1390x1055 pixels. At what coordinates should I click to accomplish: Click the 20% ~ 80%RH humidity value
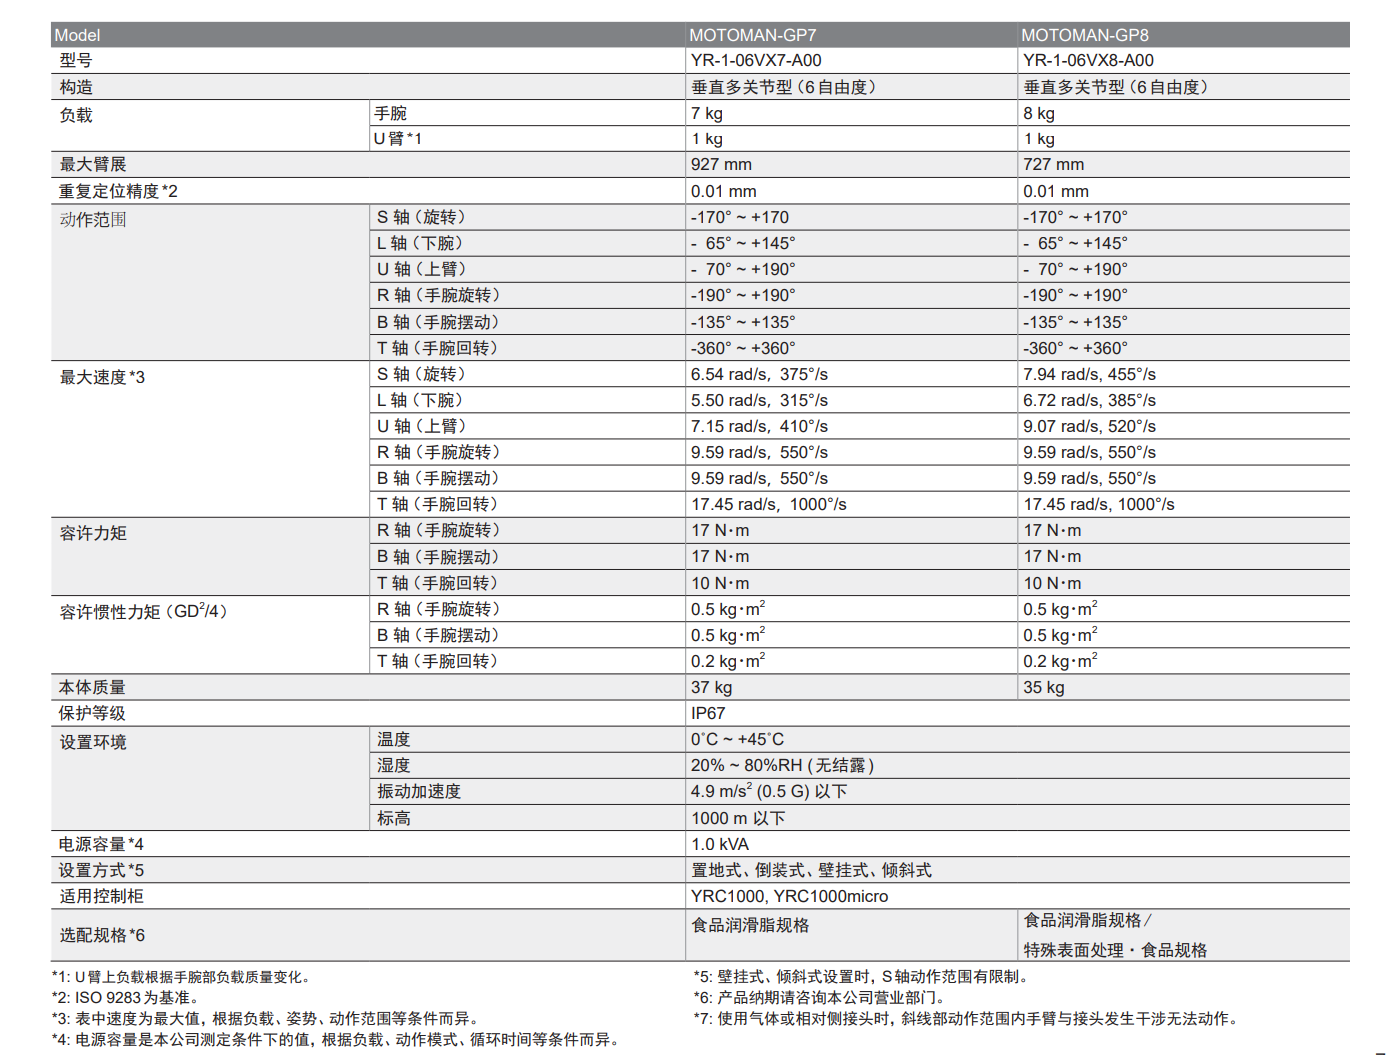tap(782, 765)
